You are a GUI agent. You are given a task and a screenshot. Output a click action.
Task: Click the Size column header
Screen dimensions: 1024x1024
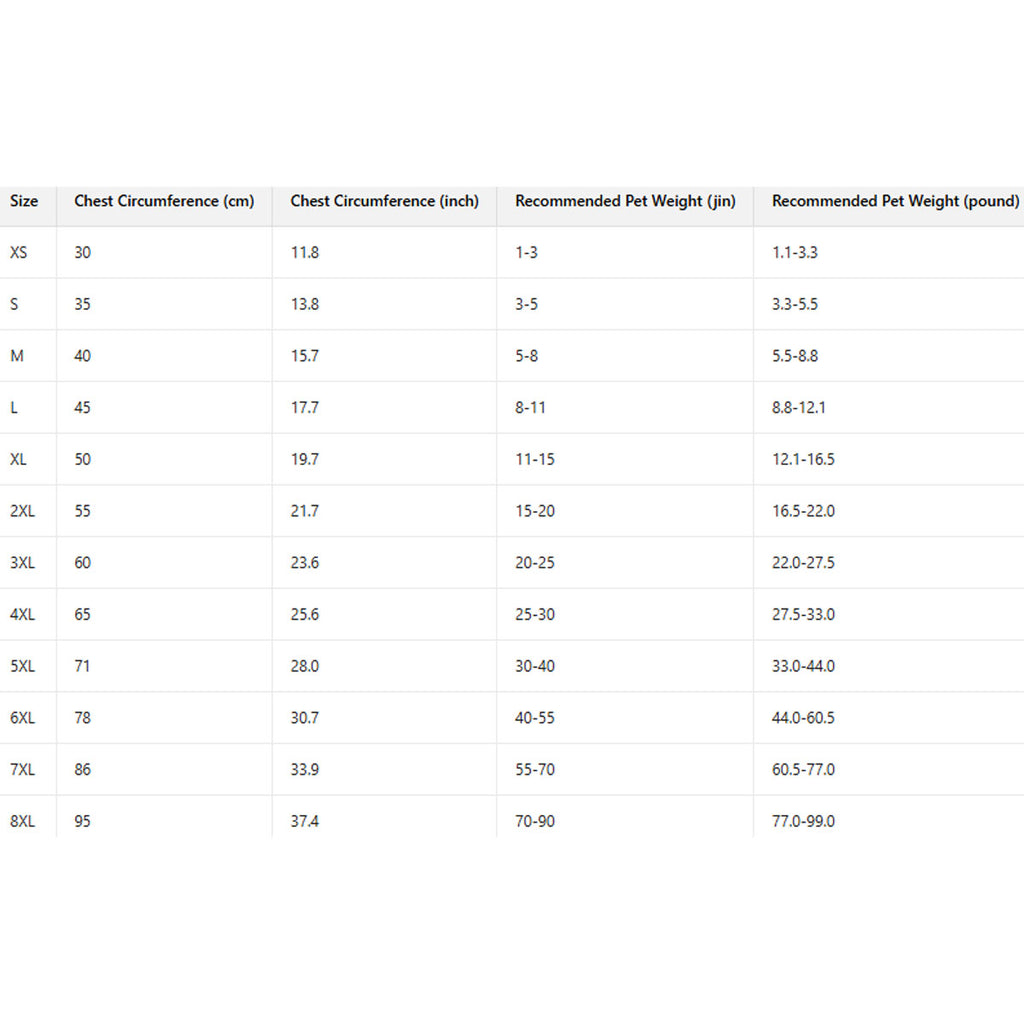[24, 201]
